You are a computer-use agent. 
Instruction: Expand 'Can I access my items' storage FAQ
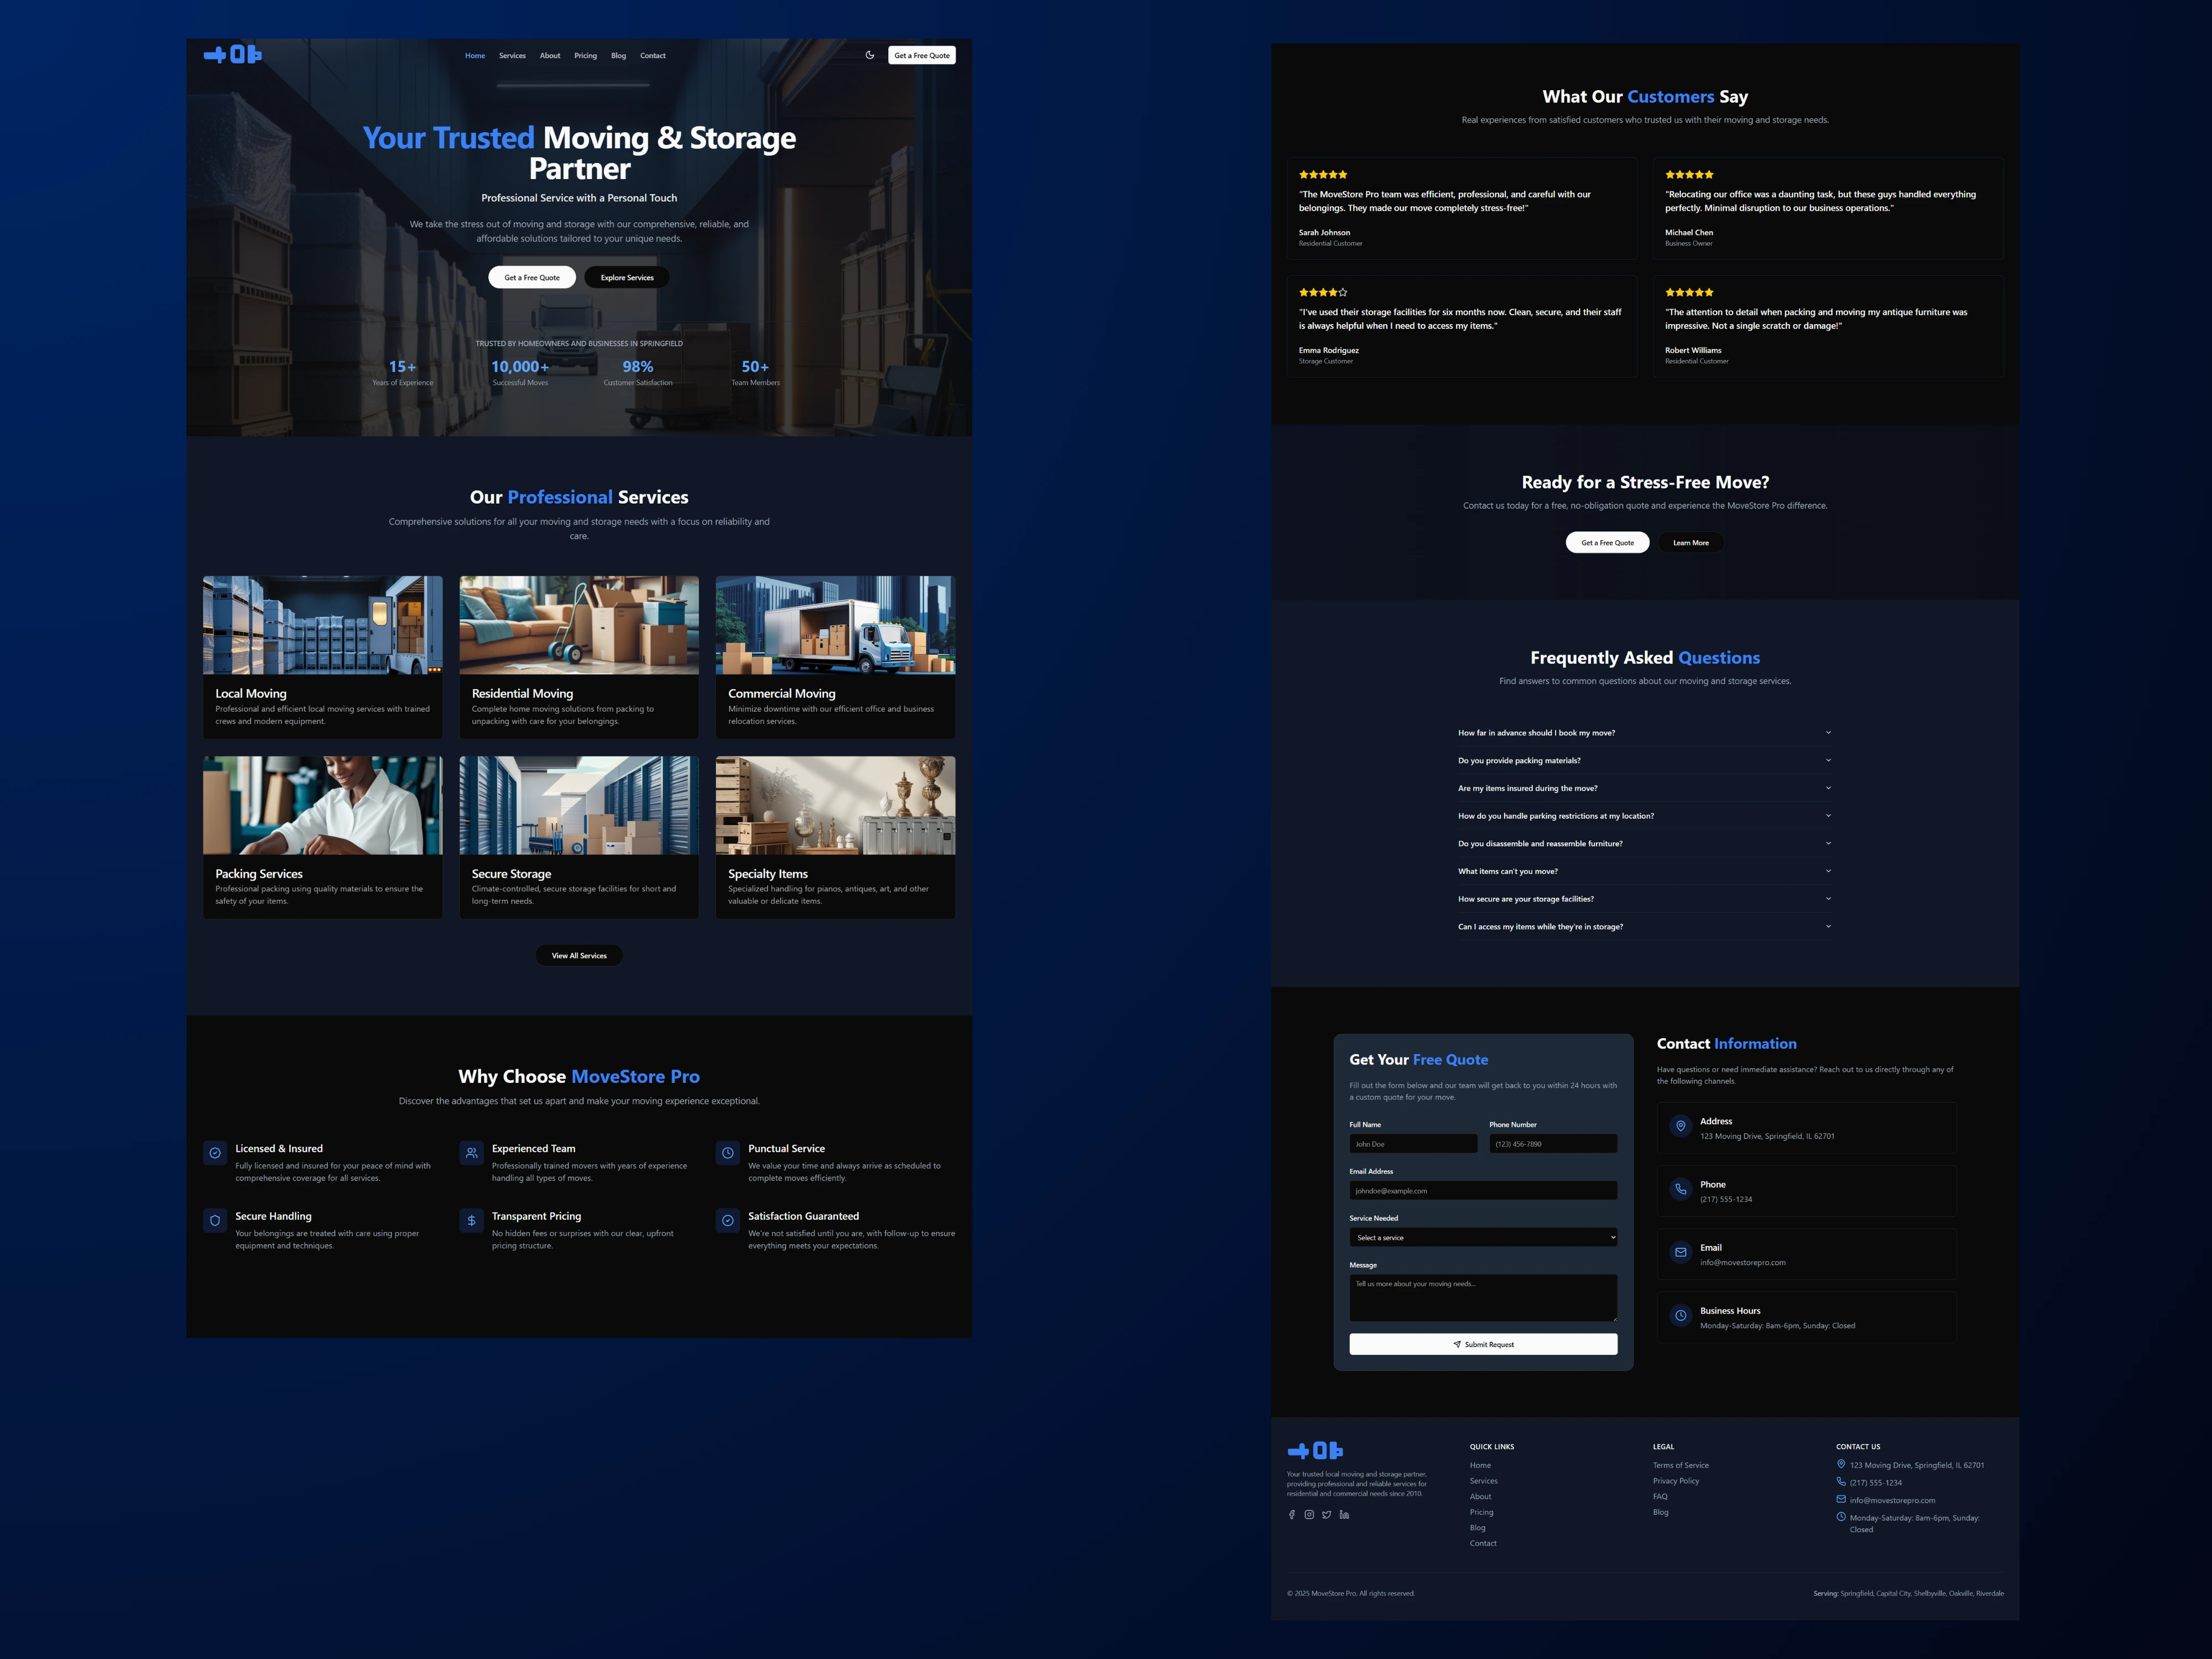click(x=1645, y=927)
